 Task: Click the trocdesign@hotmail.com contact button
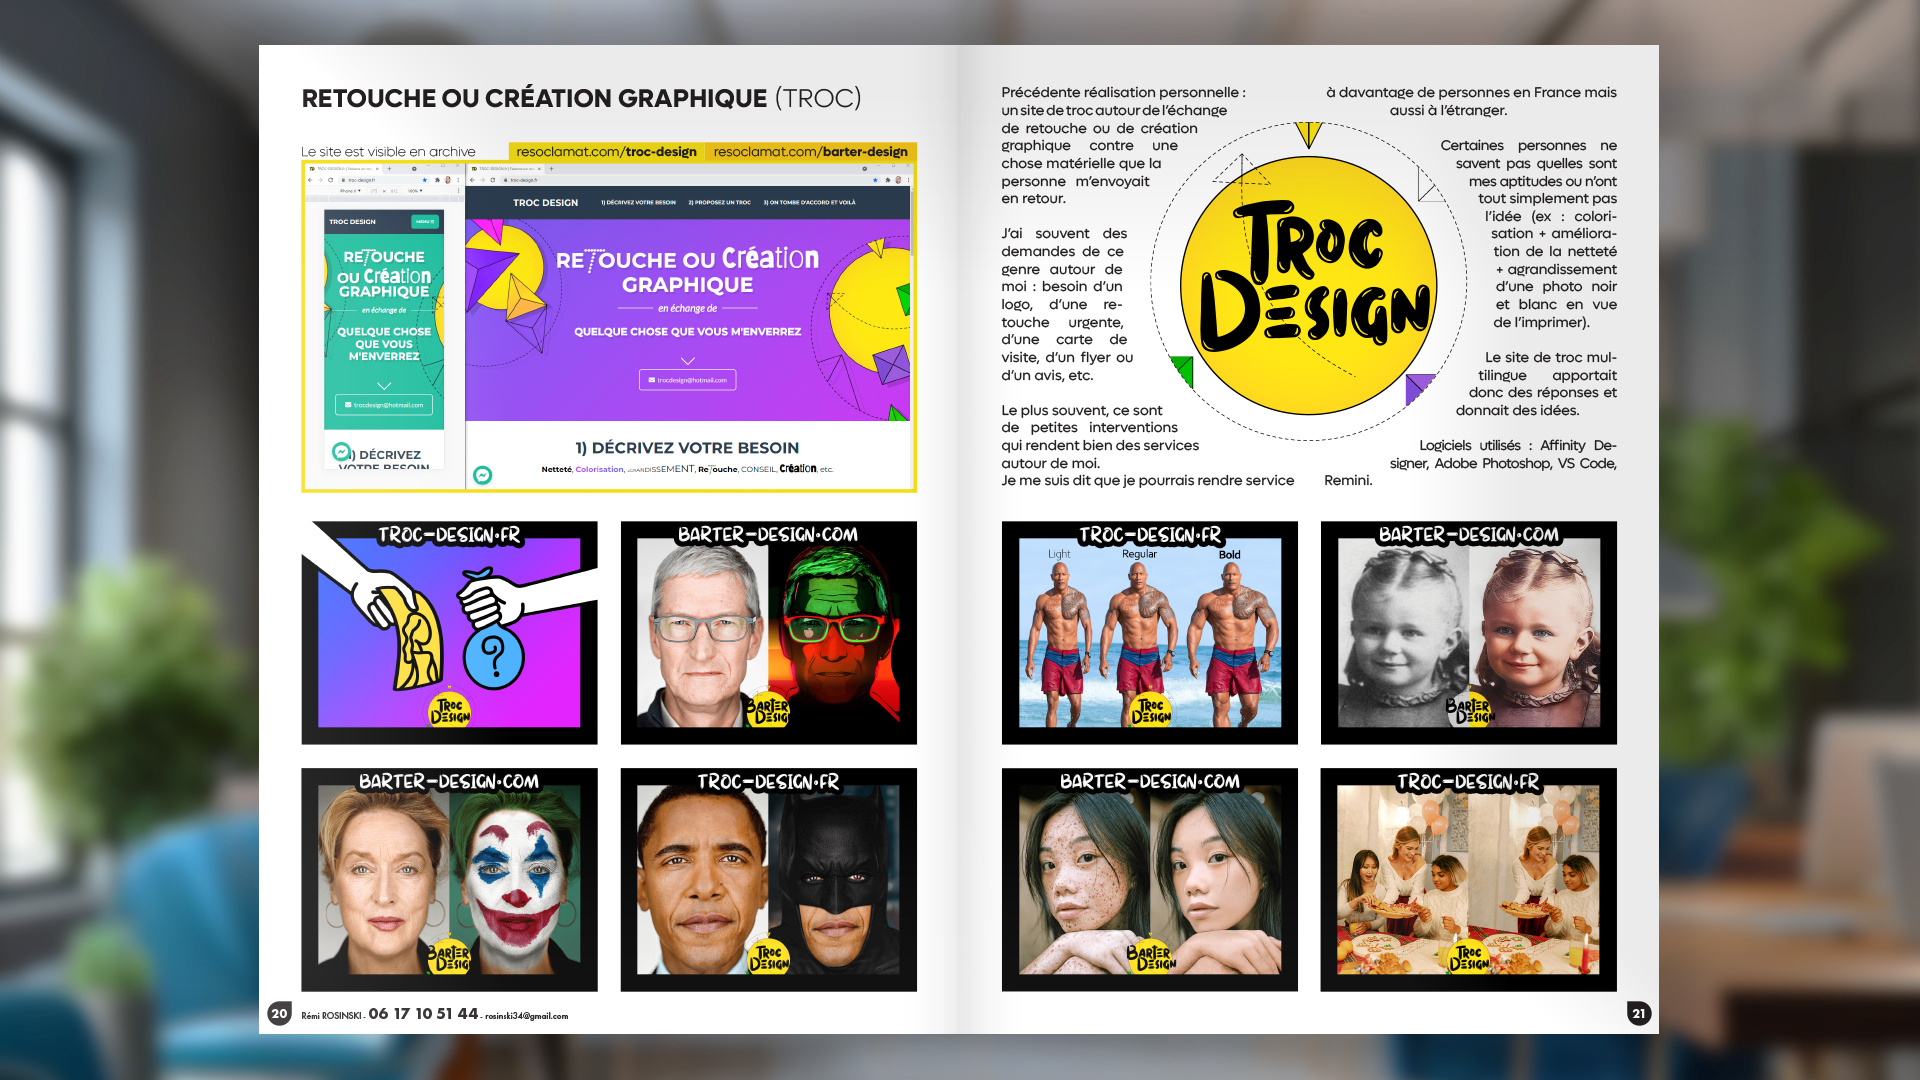pos(690,380)
